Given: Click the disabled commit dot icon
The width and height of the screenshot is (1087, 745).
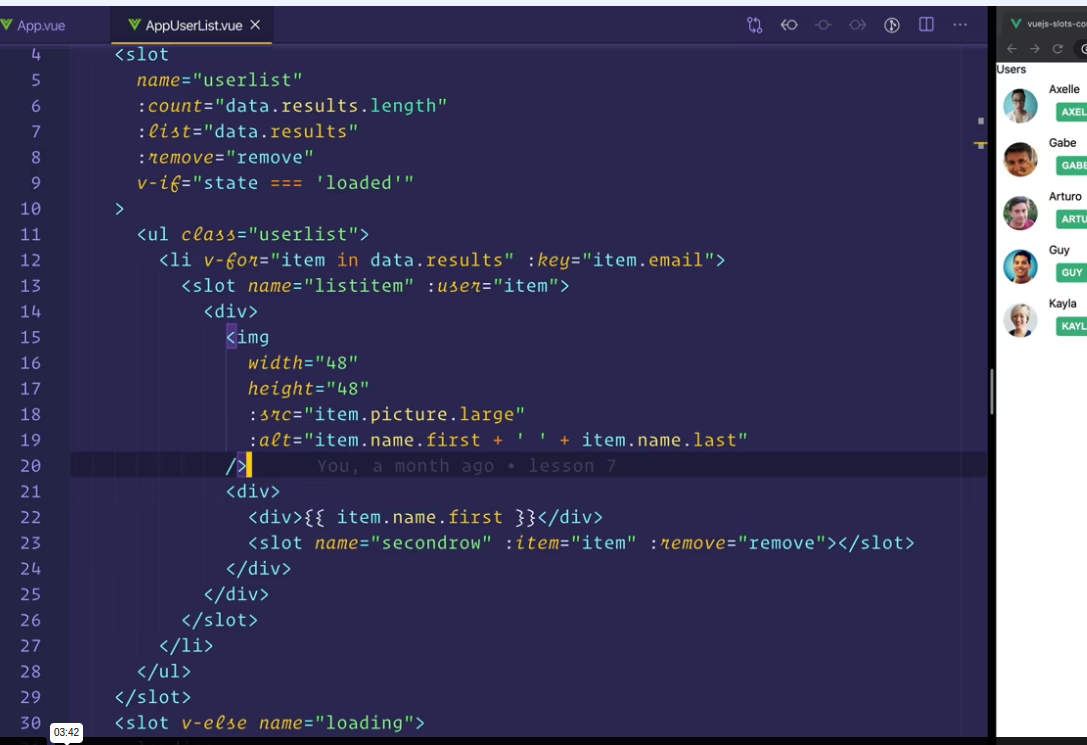Looking at the screenshot, I should [x=823, y=25].
